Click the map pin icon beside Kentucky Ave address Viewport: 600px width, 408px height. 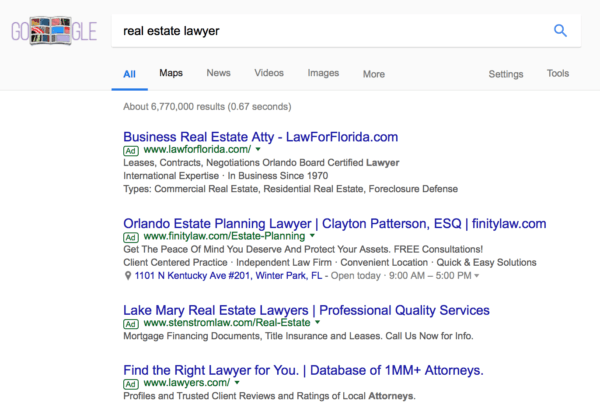tap(128, 276)
